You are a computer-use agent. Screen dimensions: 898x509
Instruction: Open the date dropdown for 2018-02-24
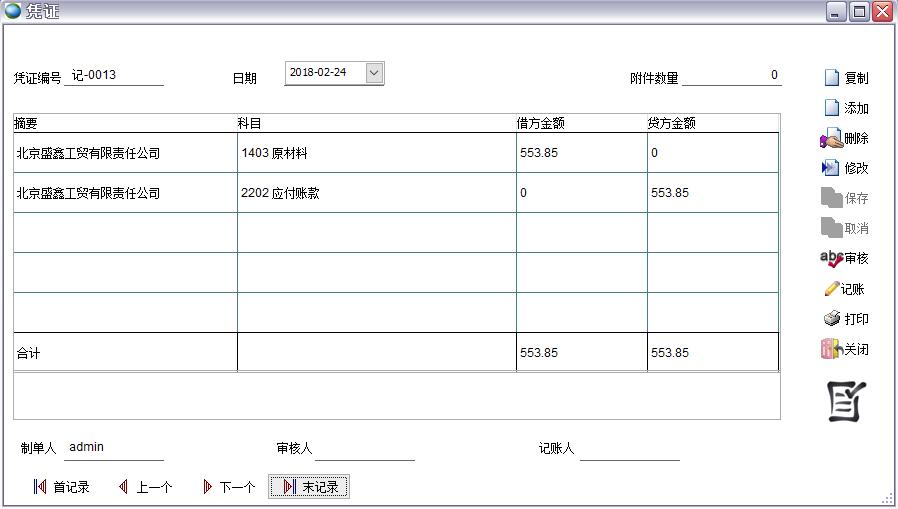tap(374, 73)
